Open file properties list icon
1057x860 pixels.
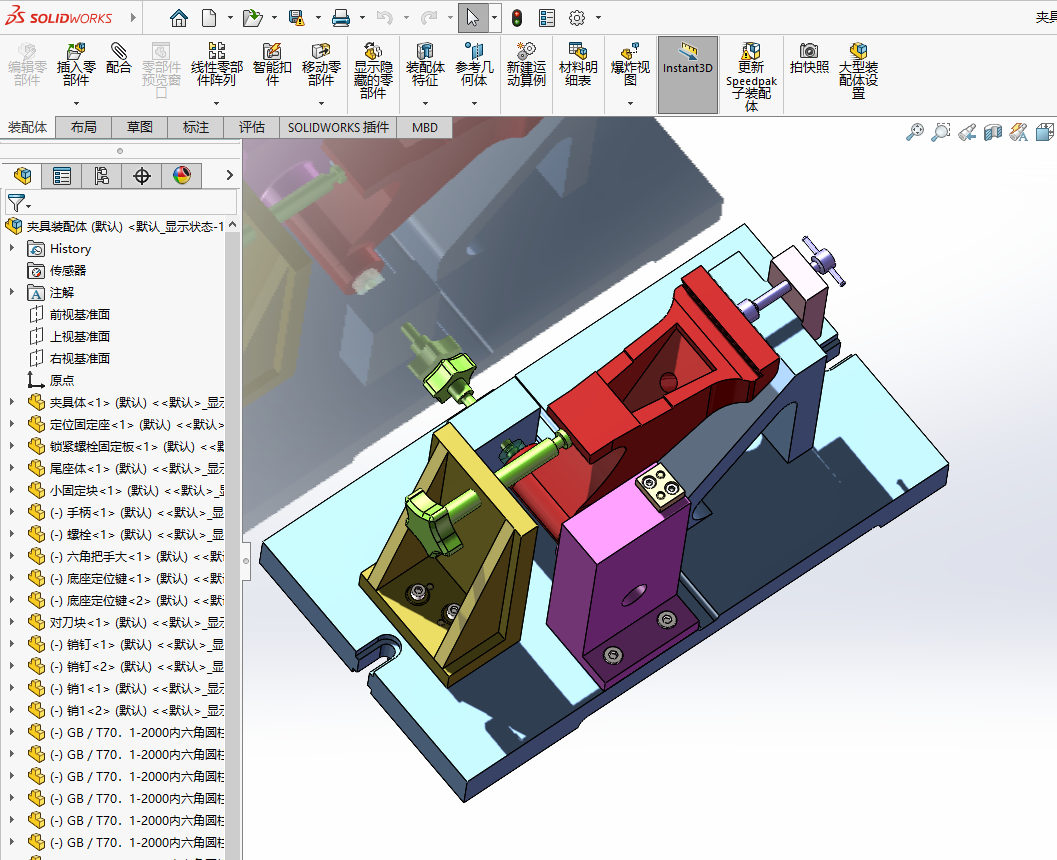pos(547,18)
